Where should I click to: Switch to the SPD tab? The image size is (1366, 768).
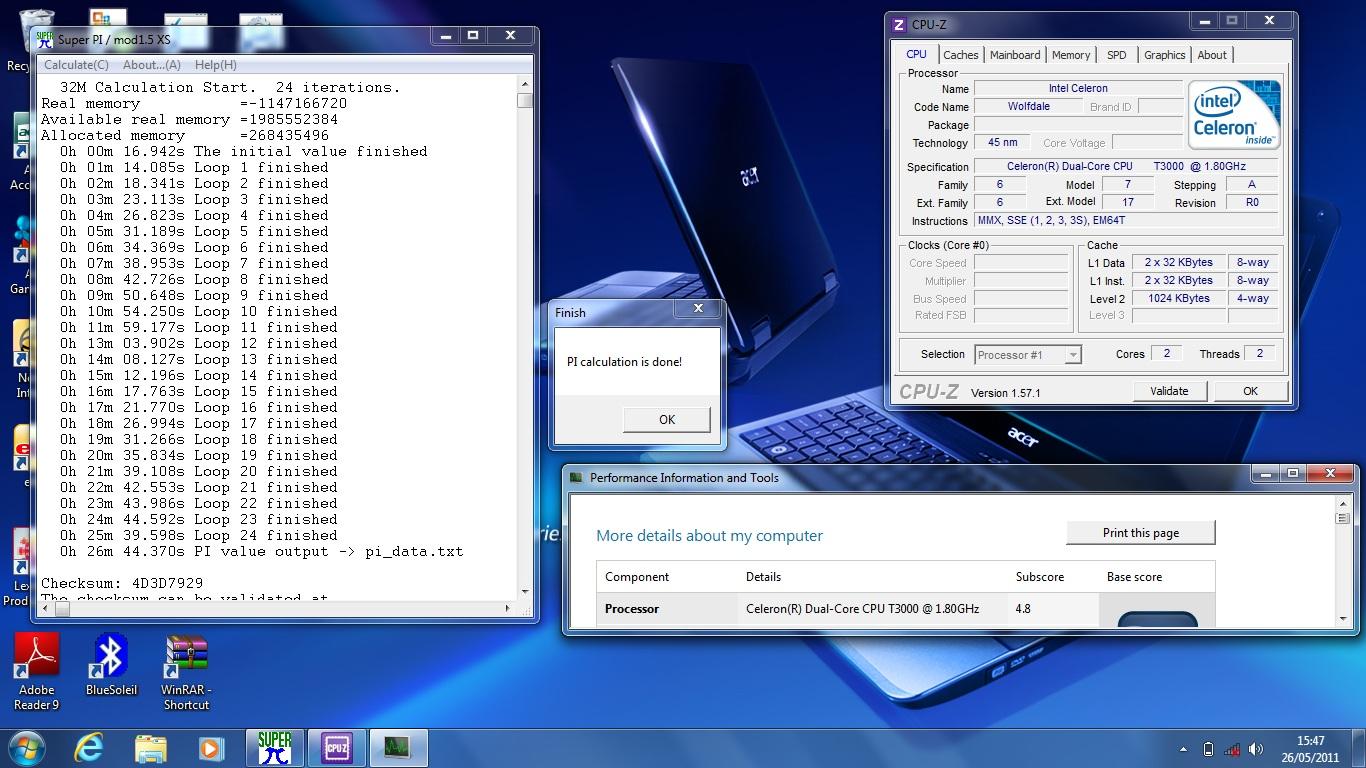pyautogui.click(x=1117, y=55)
